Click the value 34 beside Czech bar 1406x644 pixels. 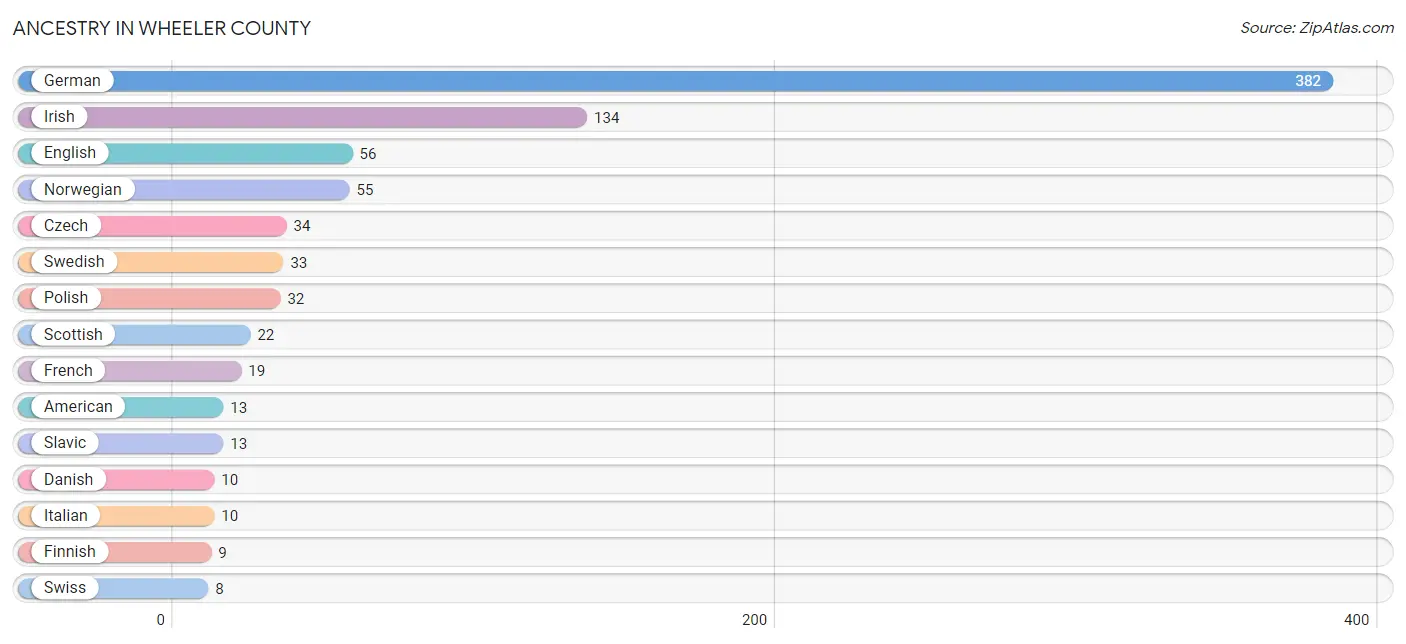click(302, 226)
